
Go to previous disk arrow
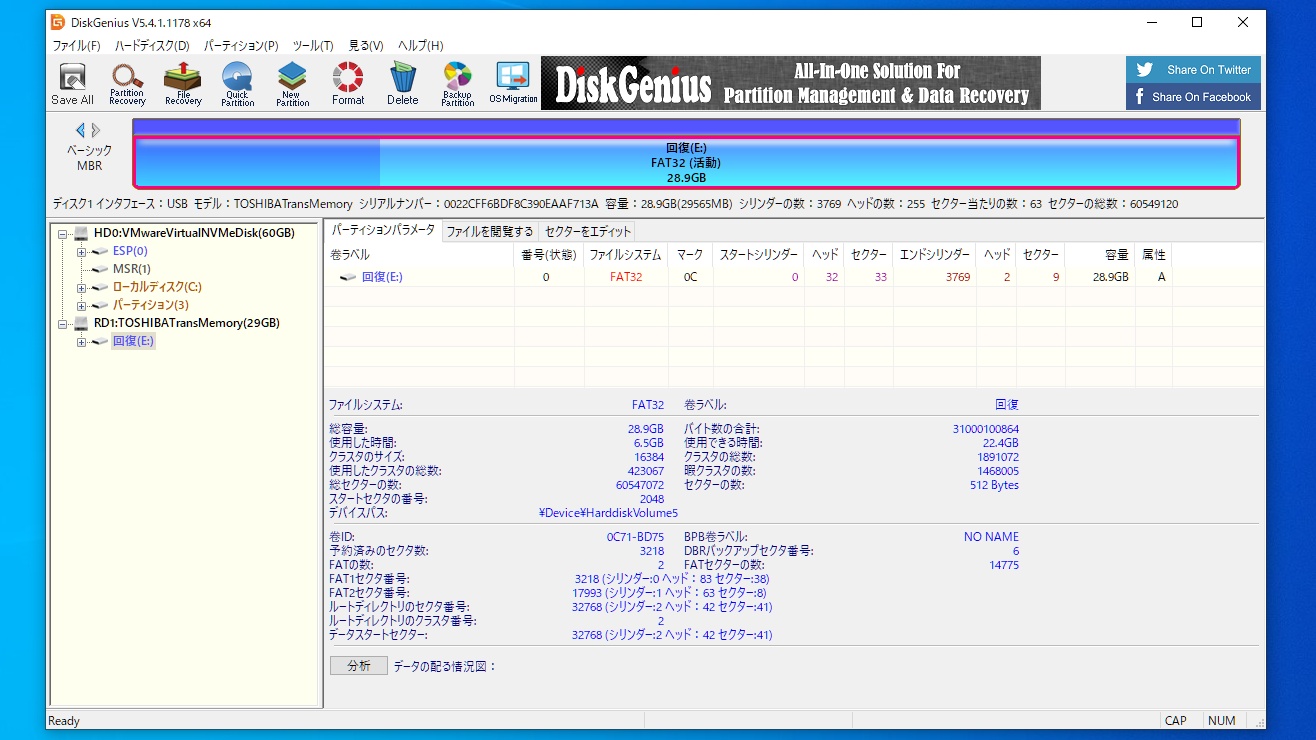tap(80, 130)
